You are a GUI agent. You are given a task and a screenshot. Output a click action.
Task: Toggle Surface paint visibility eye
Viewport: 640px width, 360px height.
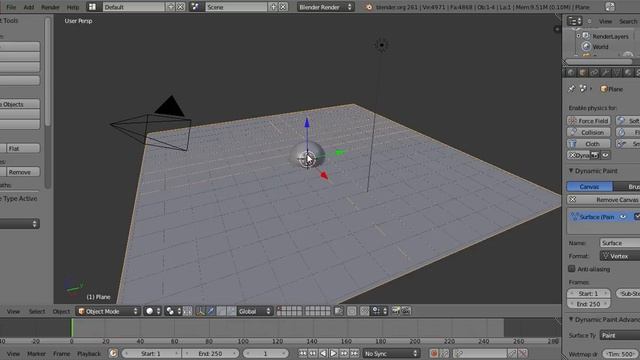click(x=623, y=217)
